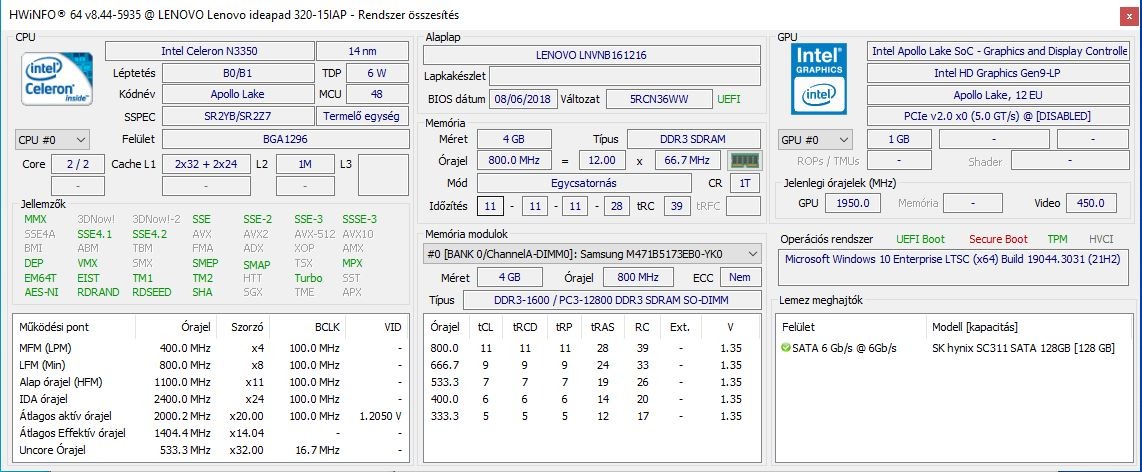Screen dimensions: 1142x472
Task: Click the green memory module chip icon
Action: point(744,160)
